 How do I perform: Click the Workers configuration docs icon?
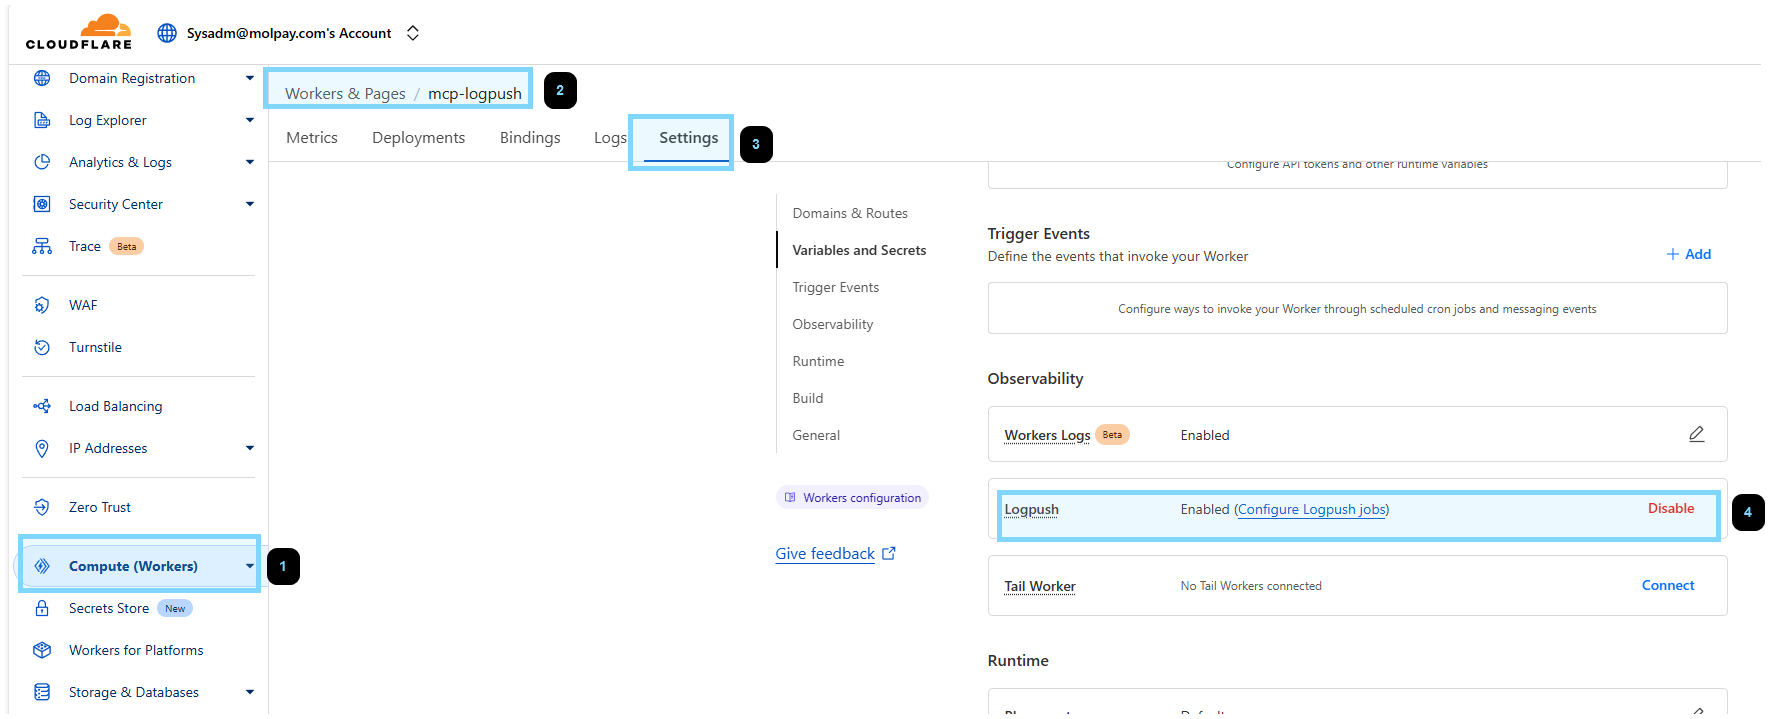790,497
